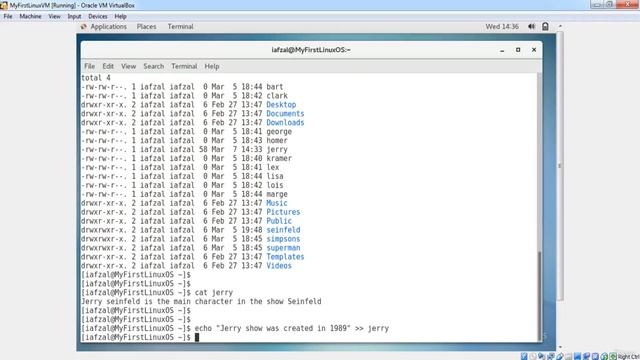Click Terminal in the GNOME top bar
This screenshot has height=360, width=640.
[x=180, y=27]
